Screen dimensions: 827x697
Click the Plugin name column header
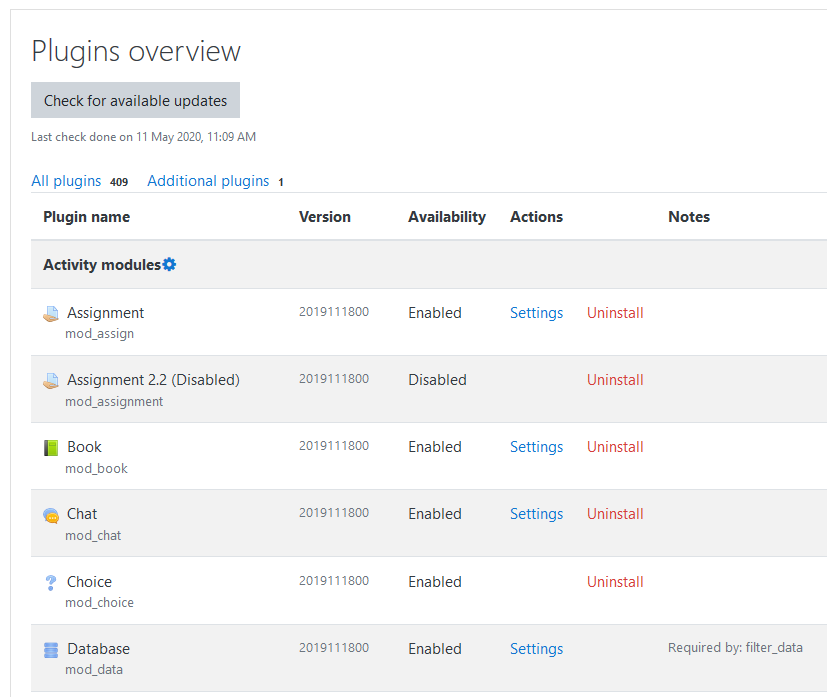tap(86, 217)
